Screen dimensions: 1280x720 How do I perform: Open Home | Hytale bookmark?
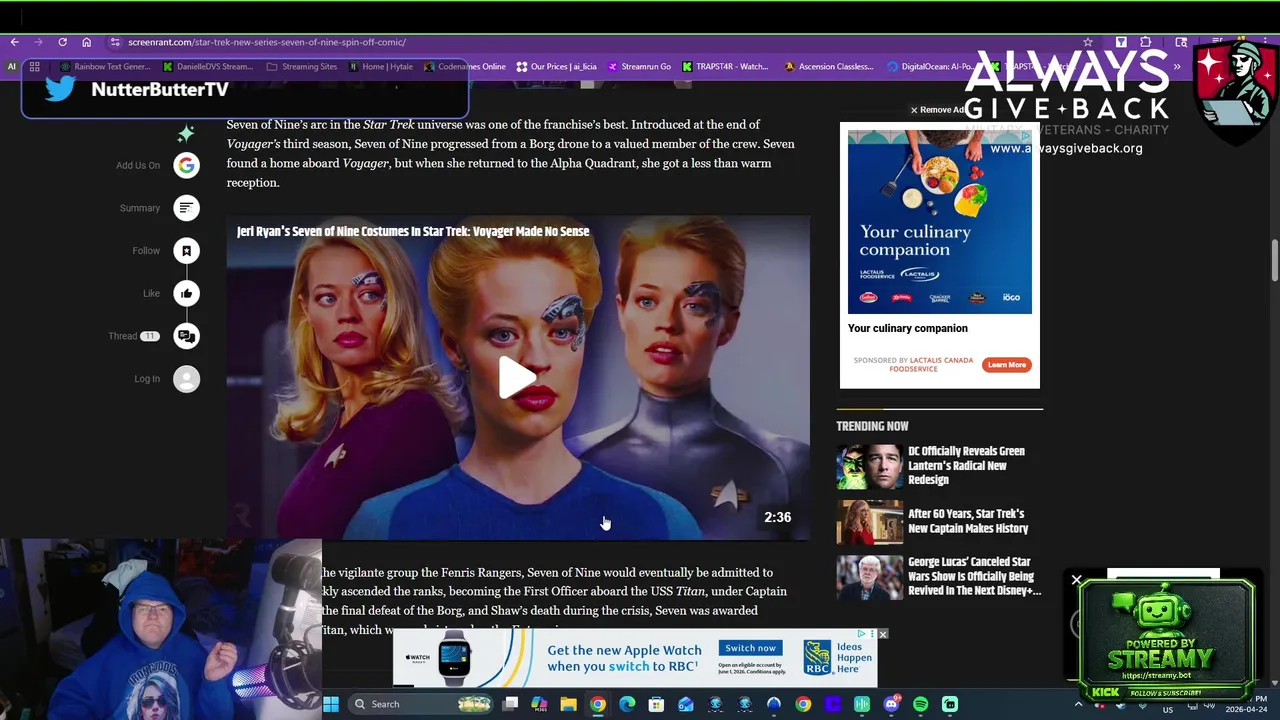coord(380,67)
